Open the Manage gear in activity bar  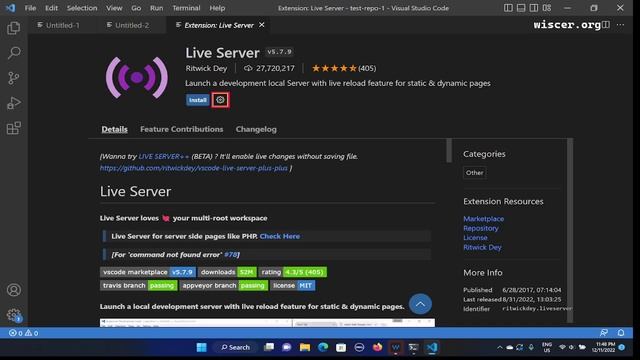(x=13, y=315)
